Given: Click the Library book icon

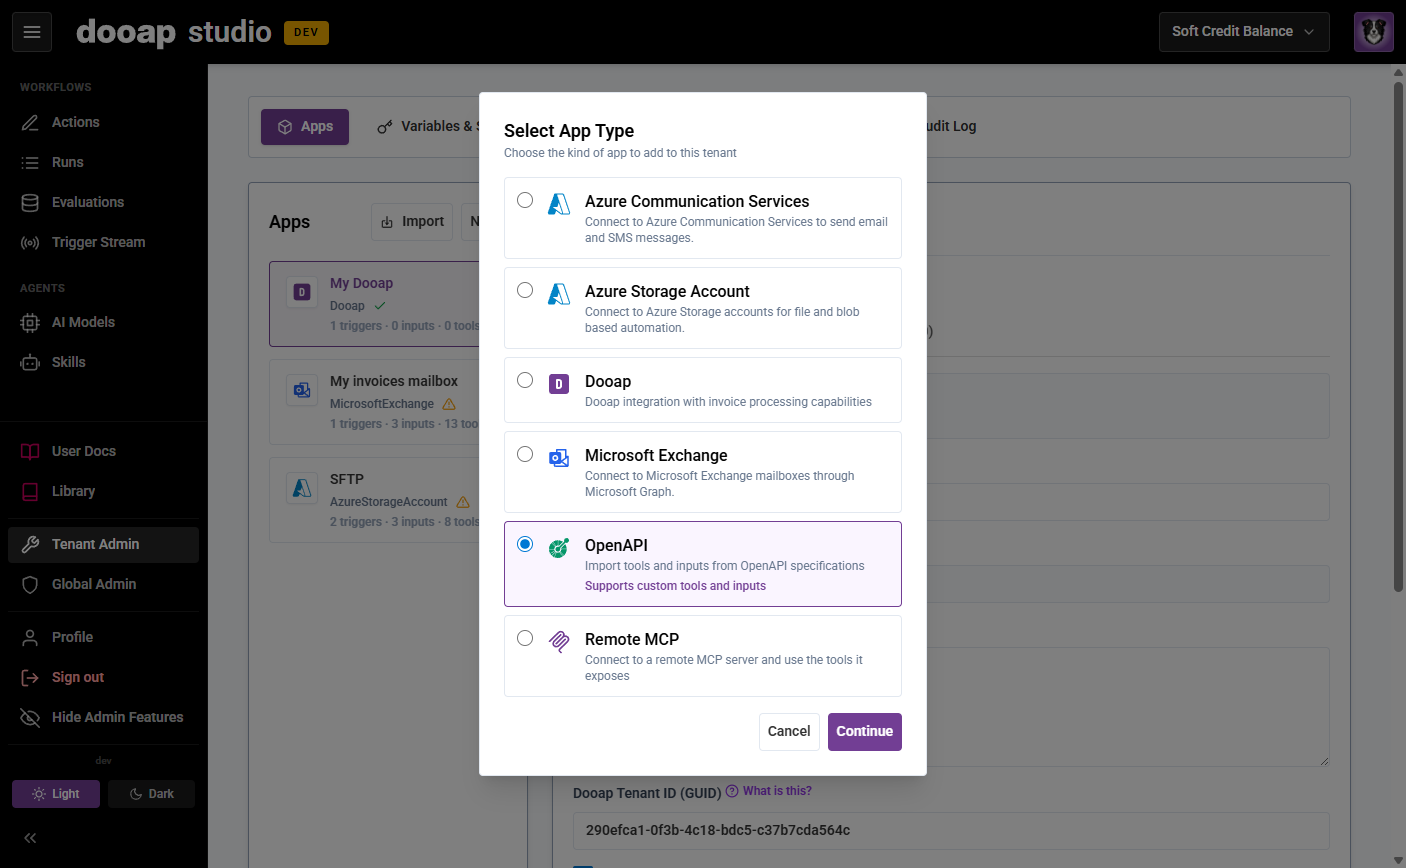Looking at the screenshot, I should click(x=30, y=491).
